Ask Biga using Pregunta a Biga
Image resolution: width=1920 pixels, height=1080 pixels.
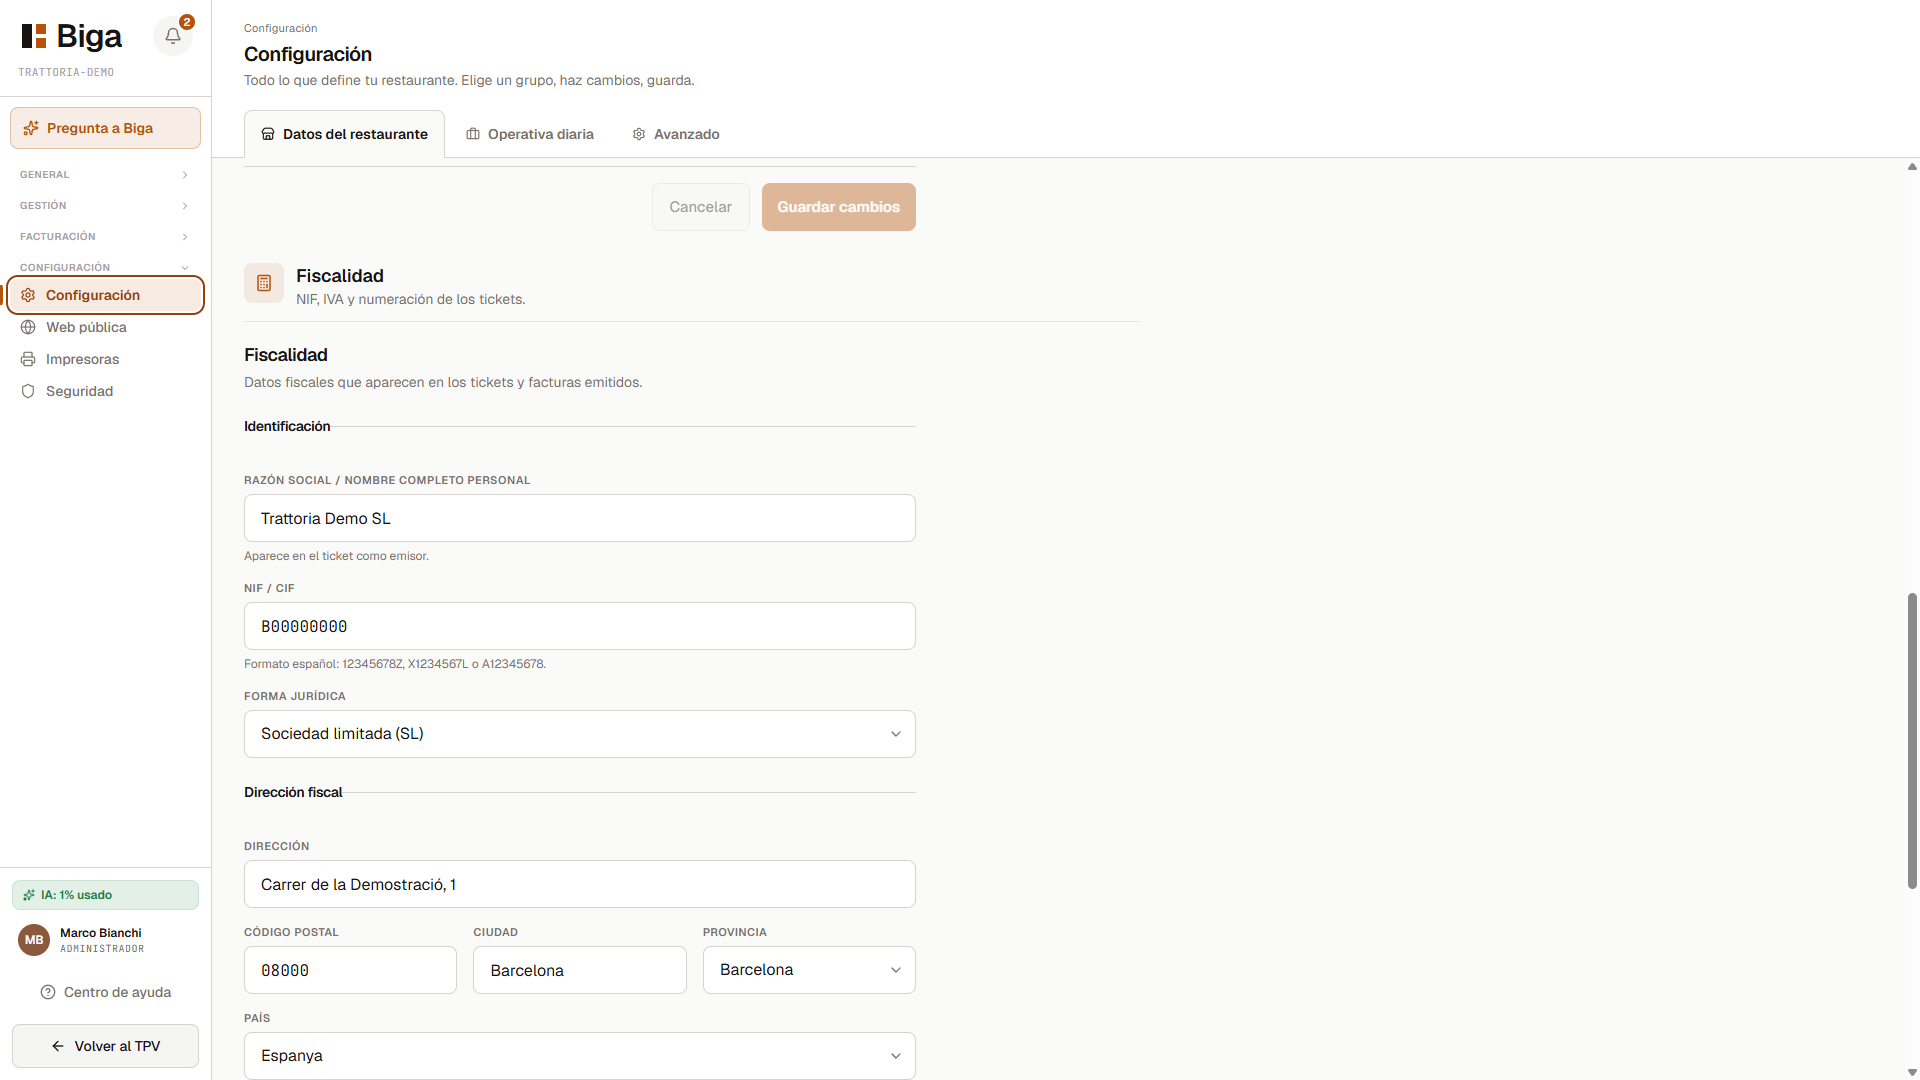105,128
